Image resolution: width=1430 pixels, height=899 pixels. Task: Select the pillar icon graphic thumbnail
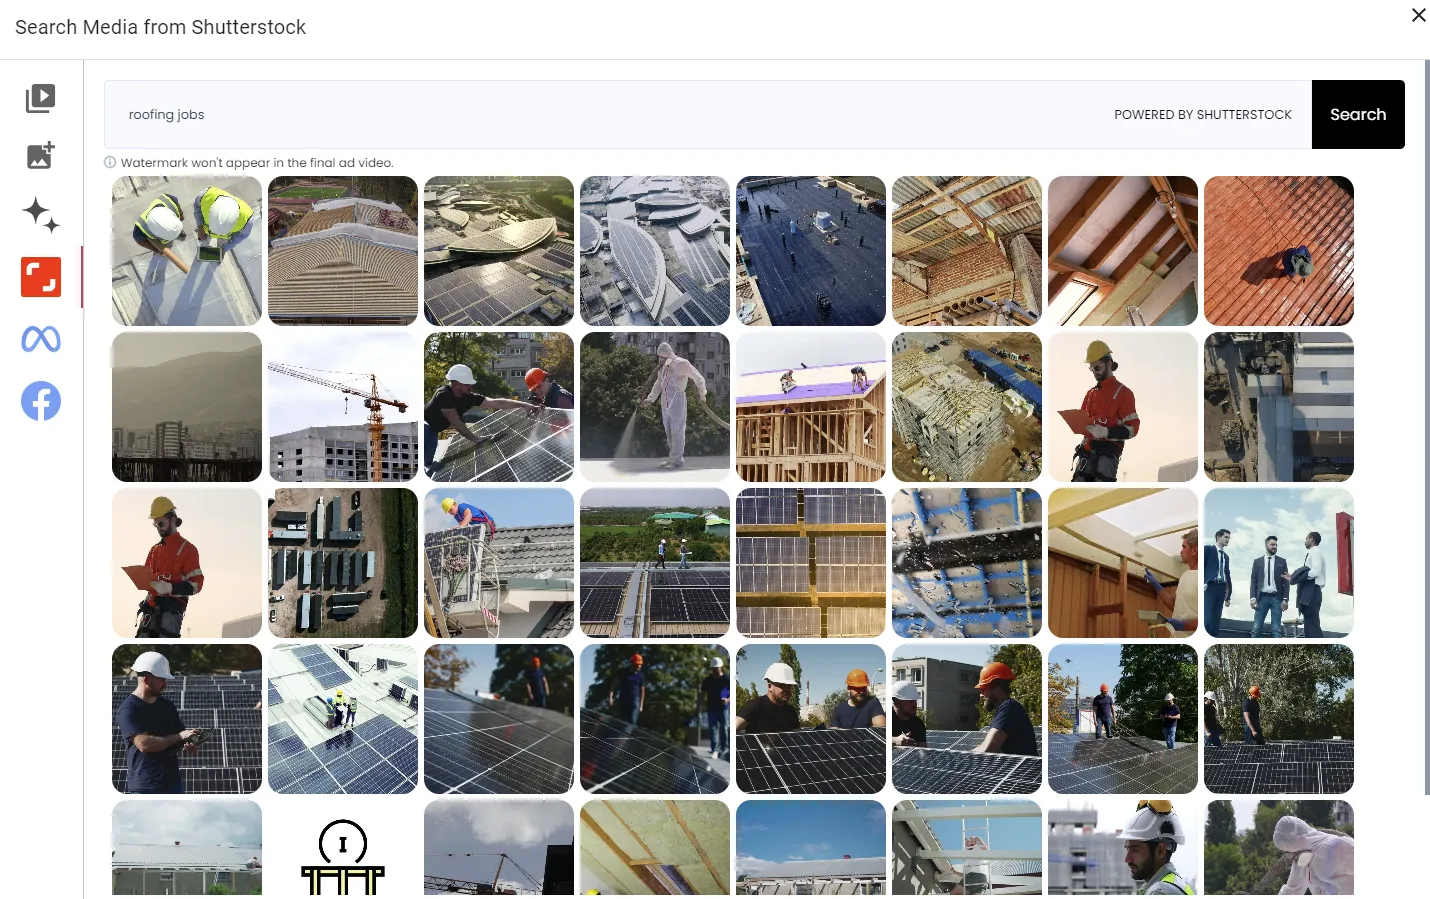pos(343,847)
